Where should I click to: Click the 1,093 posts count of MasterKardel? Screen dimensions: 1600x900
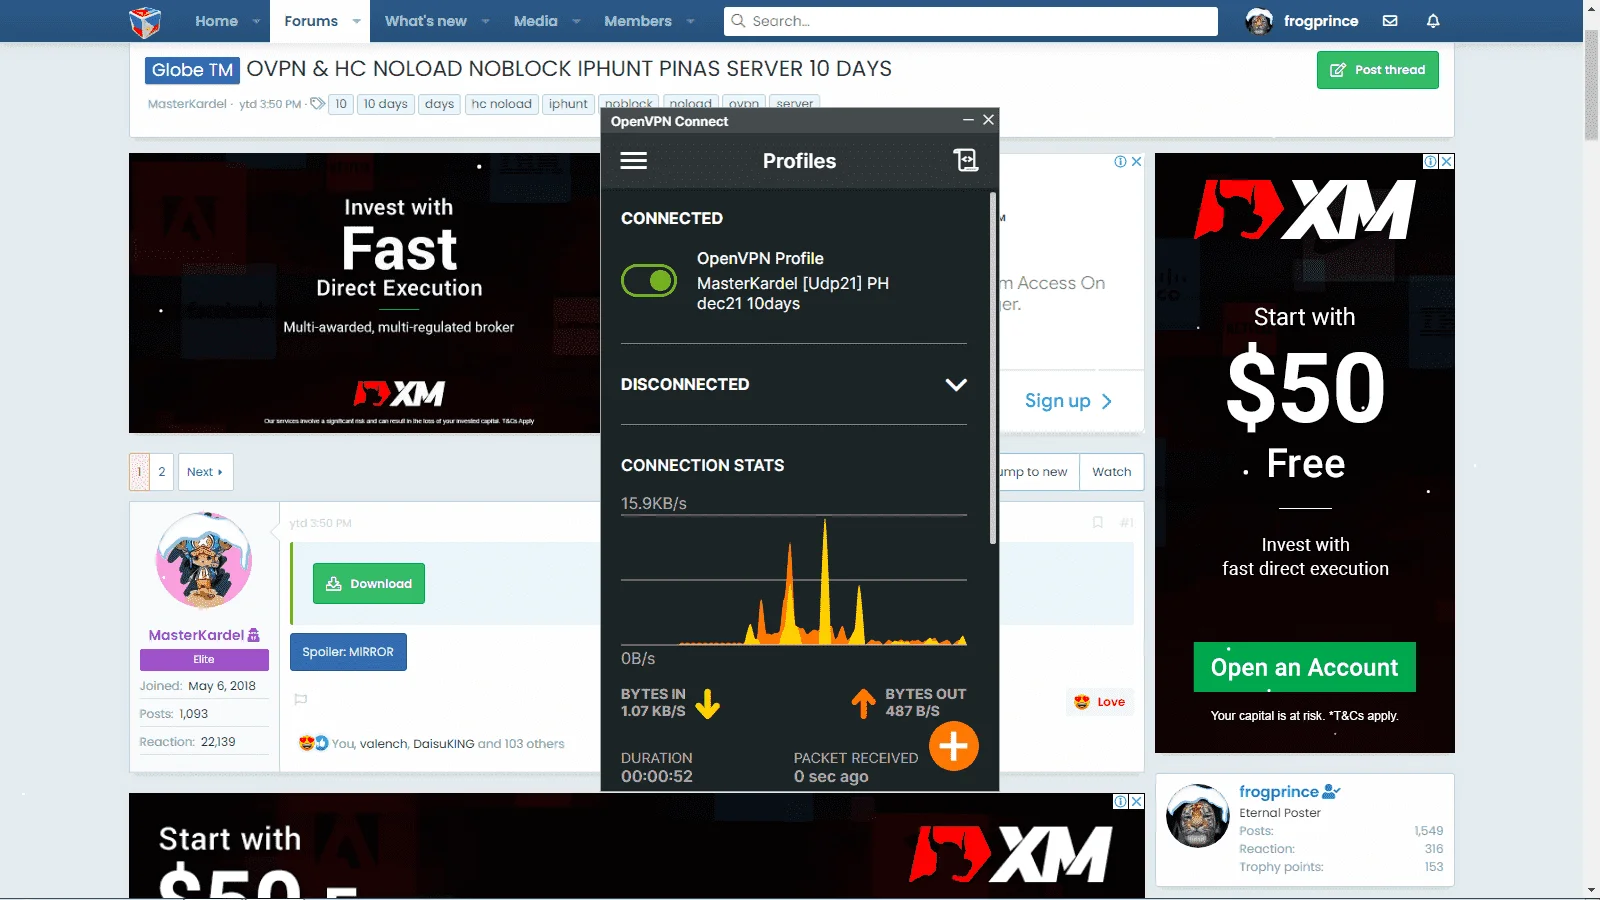(x=194, y=714)
